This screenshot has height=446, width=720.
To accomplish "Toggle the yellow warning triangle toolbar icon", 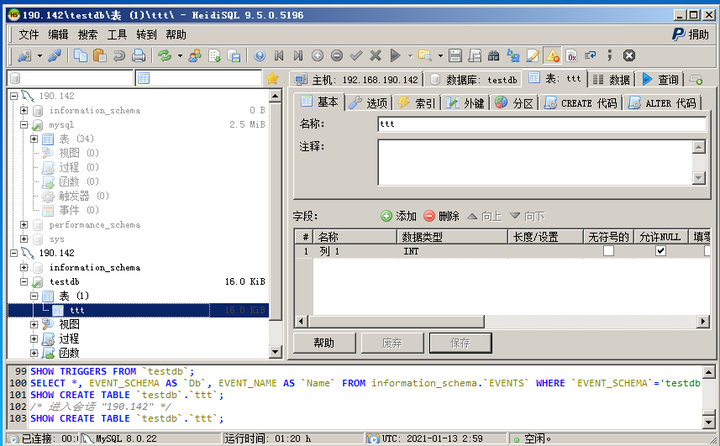I will click(x=552, y=56).
